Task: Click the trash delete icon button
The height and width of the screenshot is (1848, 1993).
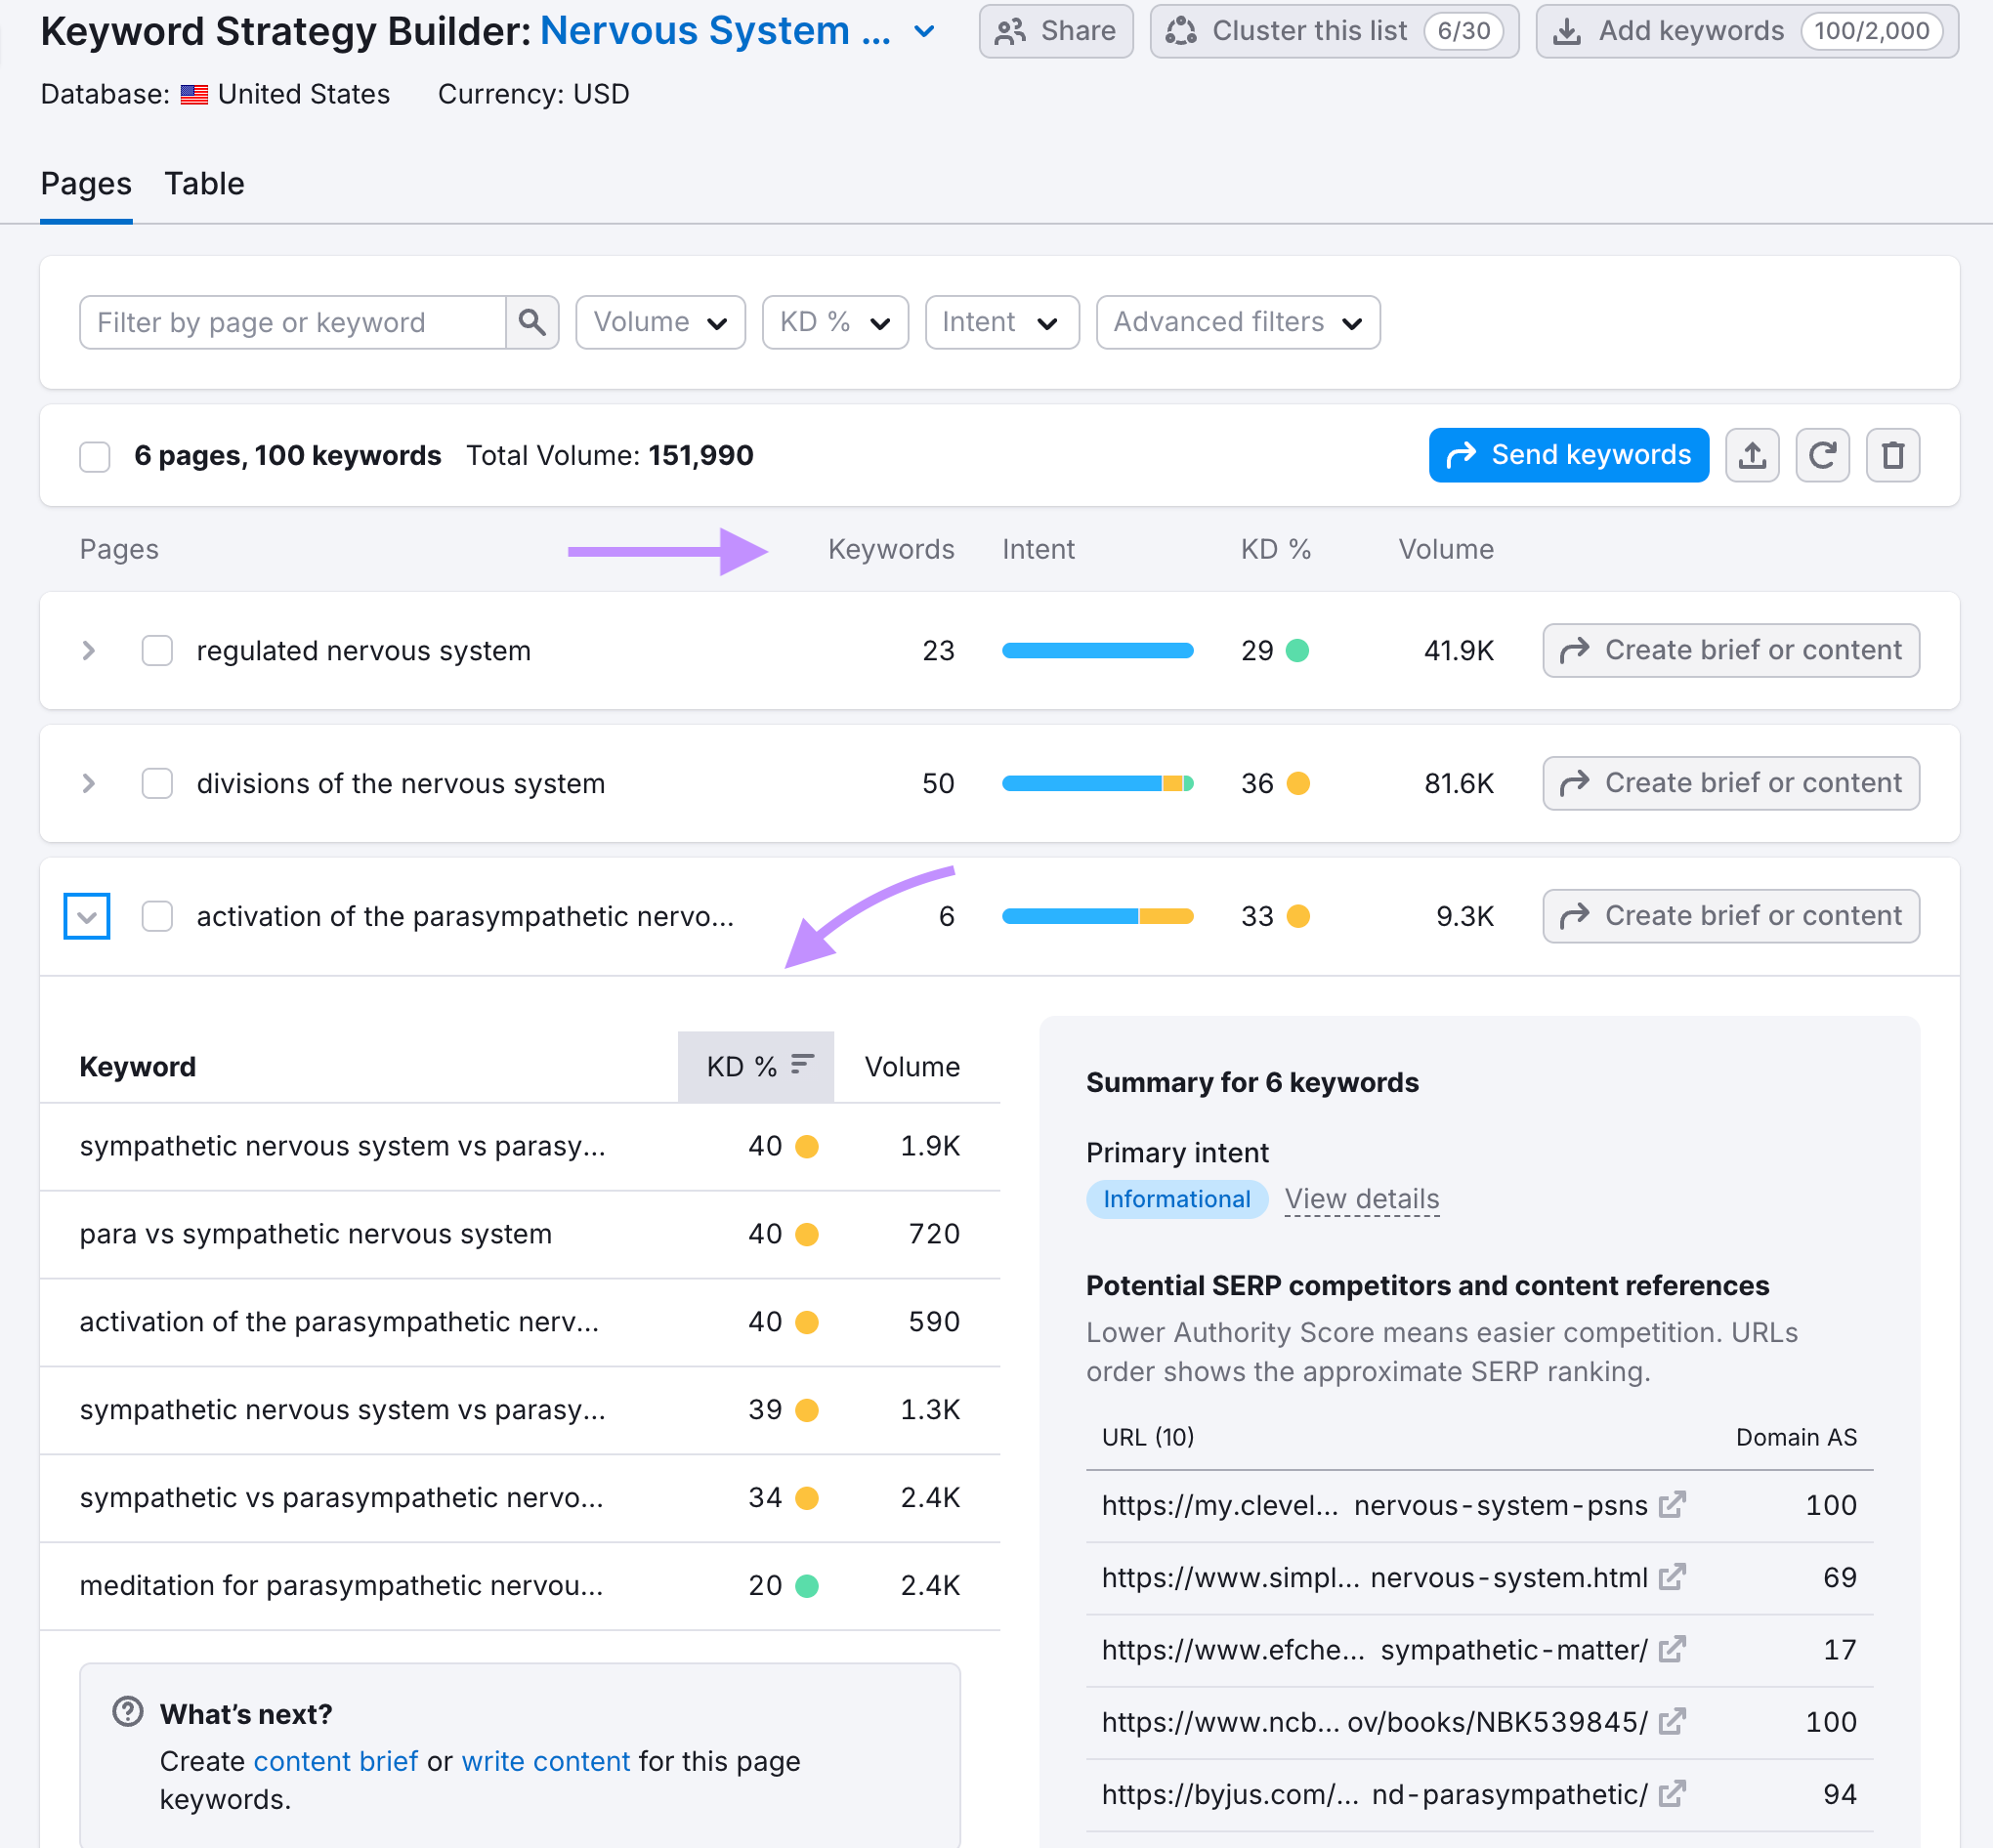Action: 1892,455
